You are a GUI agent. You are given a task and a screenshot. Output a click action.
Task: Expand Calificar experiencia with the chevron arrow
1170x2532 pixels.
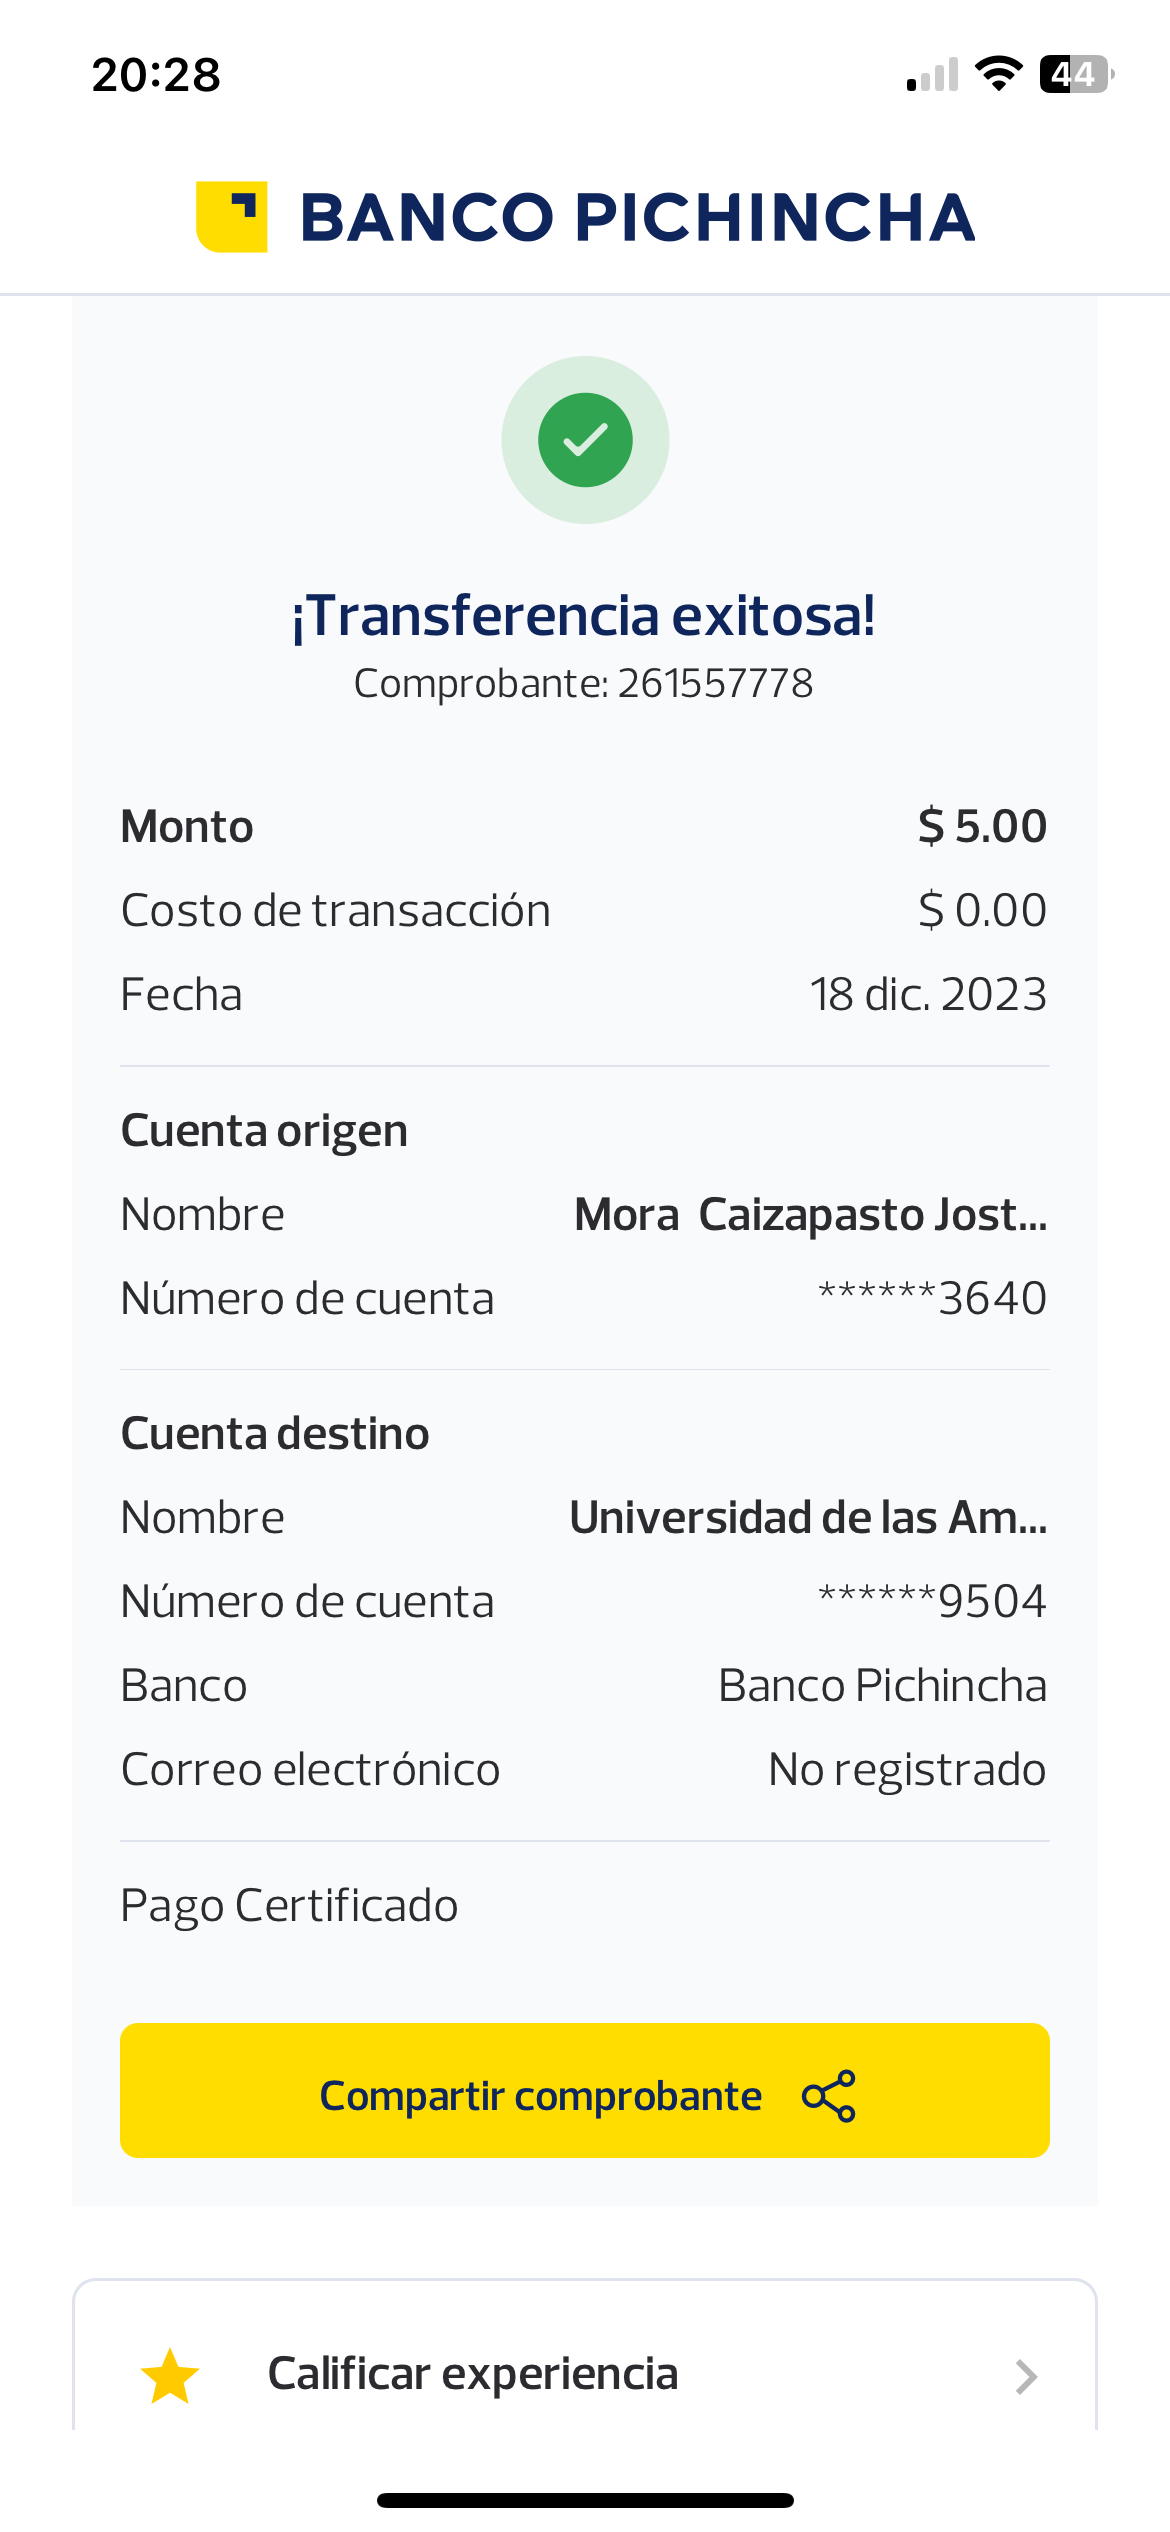[1026, 2376]
